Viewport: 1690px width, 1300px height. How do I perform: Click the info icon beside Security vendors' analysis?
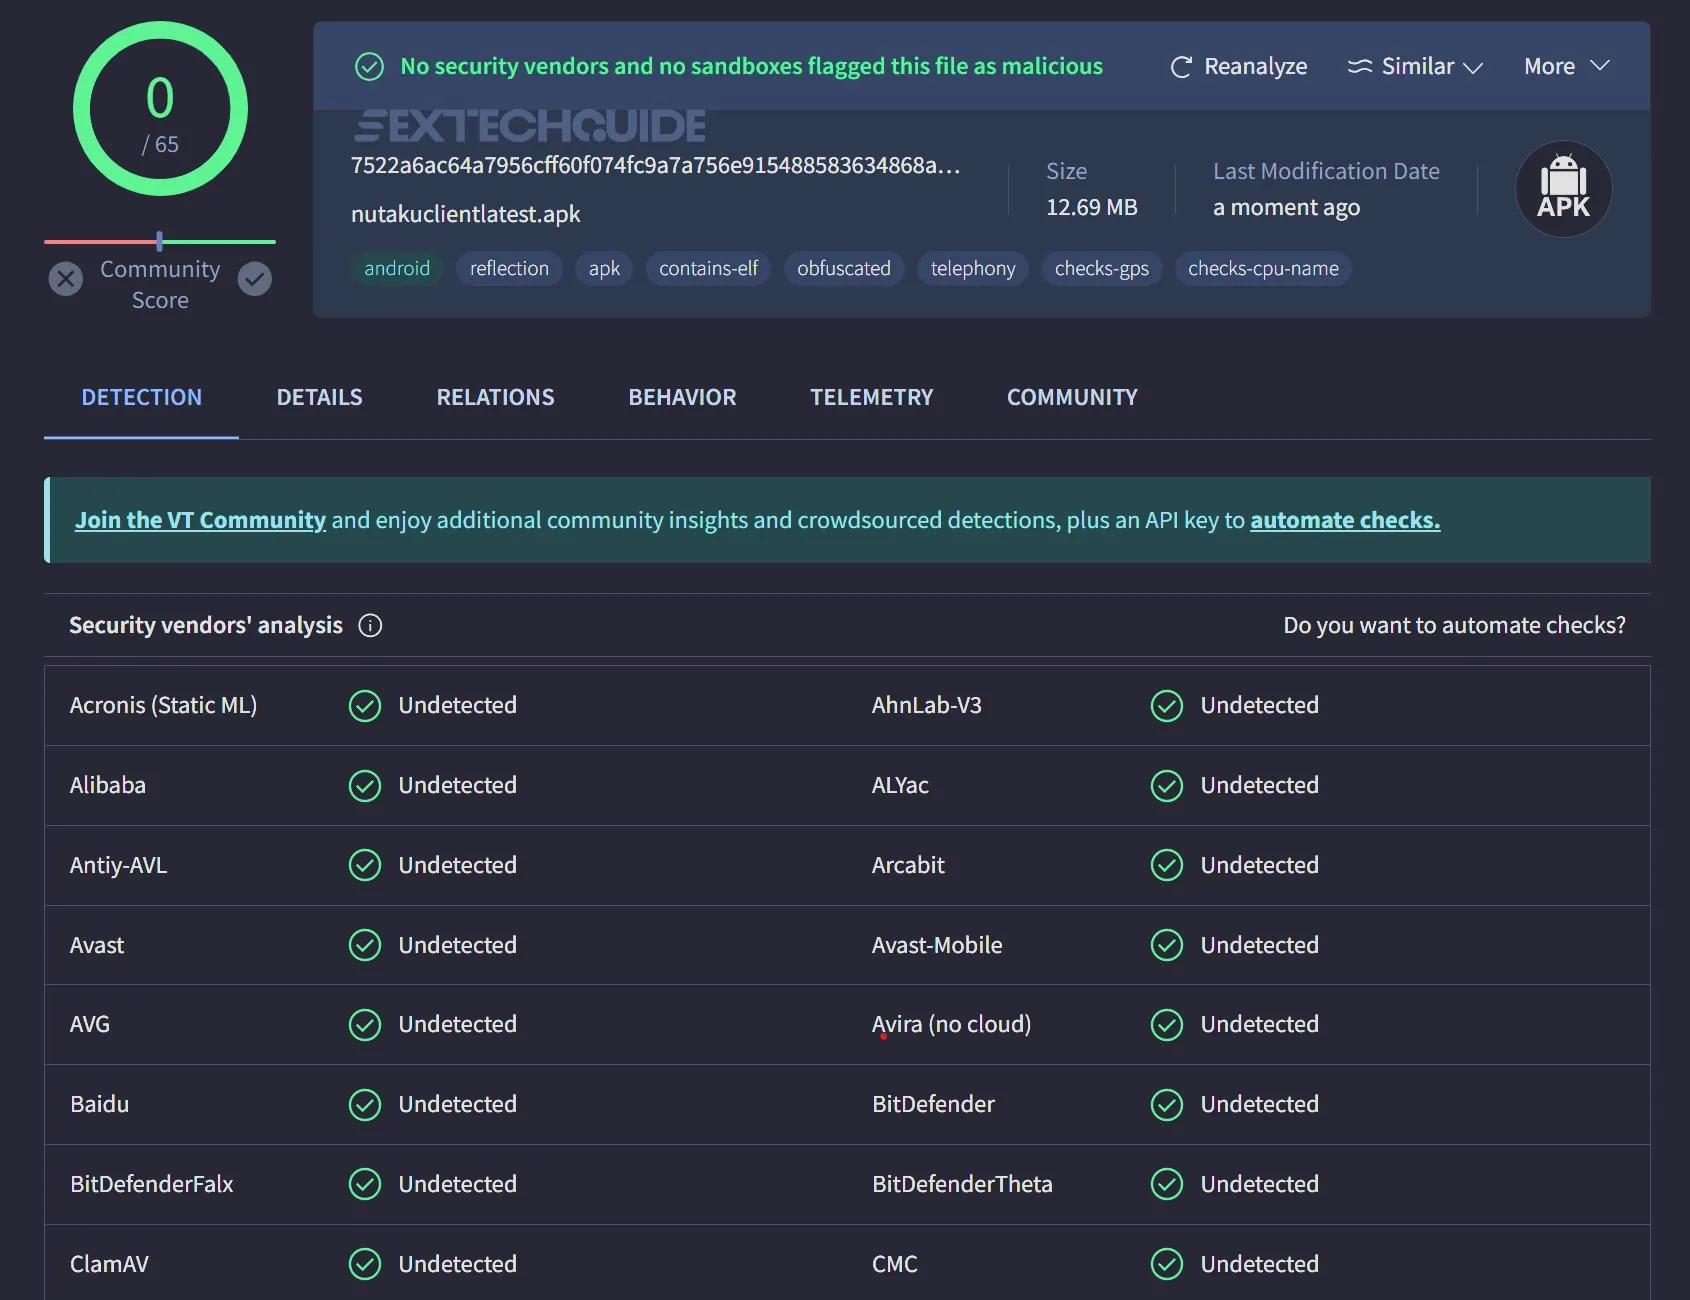point(370,626)
